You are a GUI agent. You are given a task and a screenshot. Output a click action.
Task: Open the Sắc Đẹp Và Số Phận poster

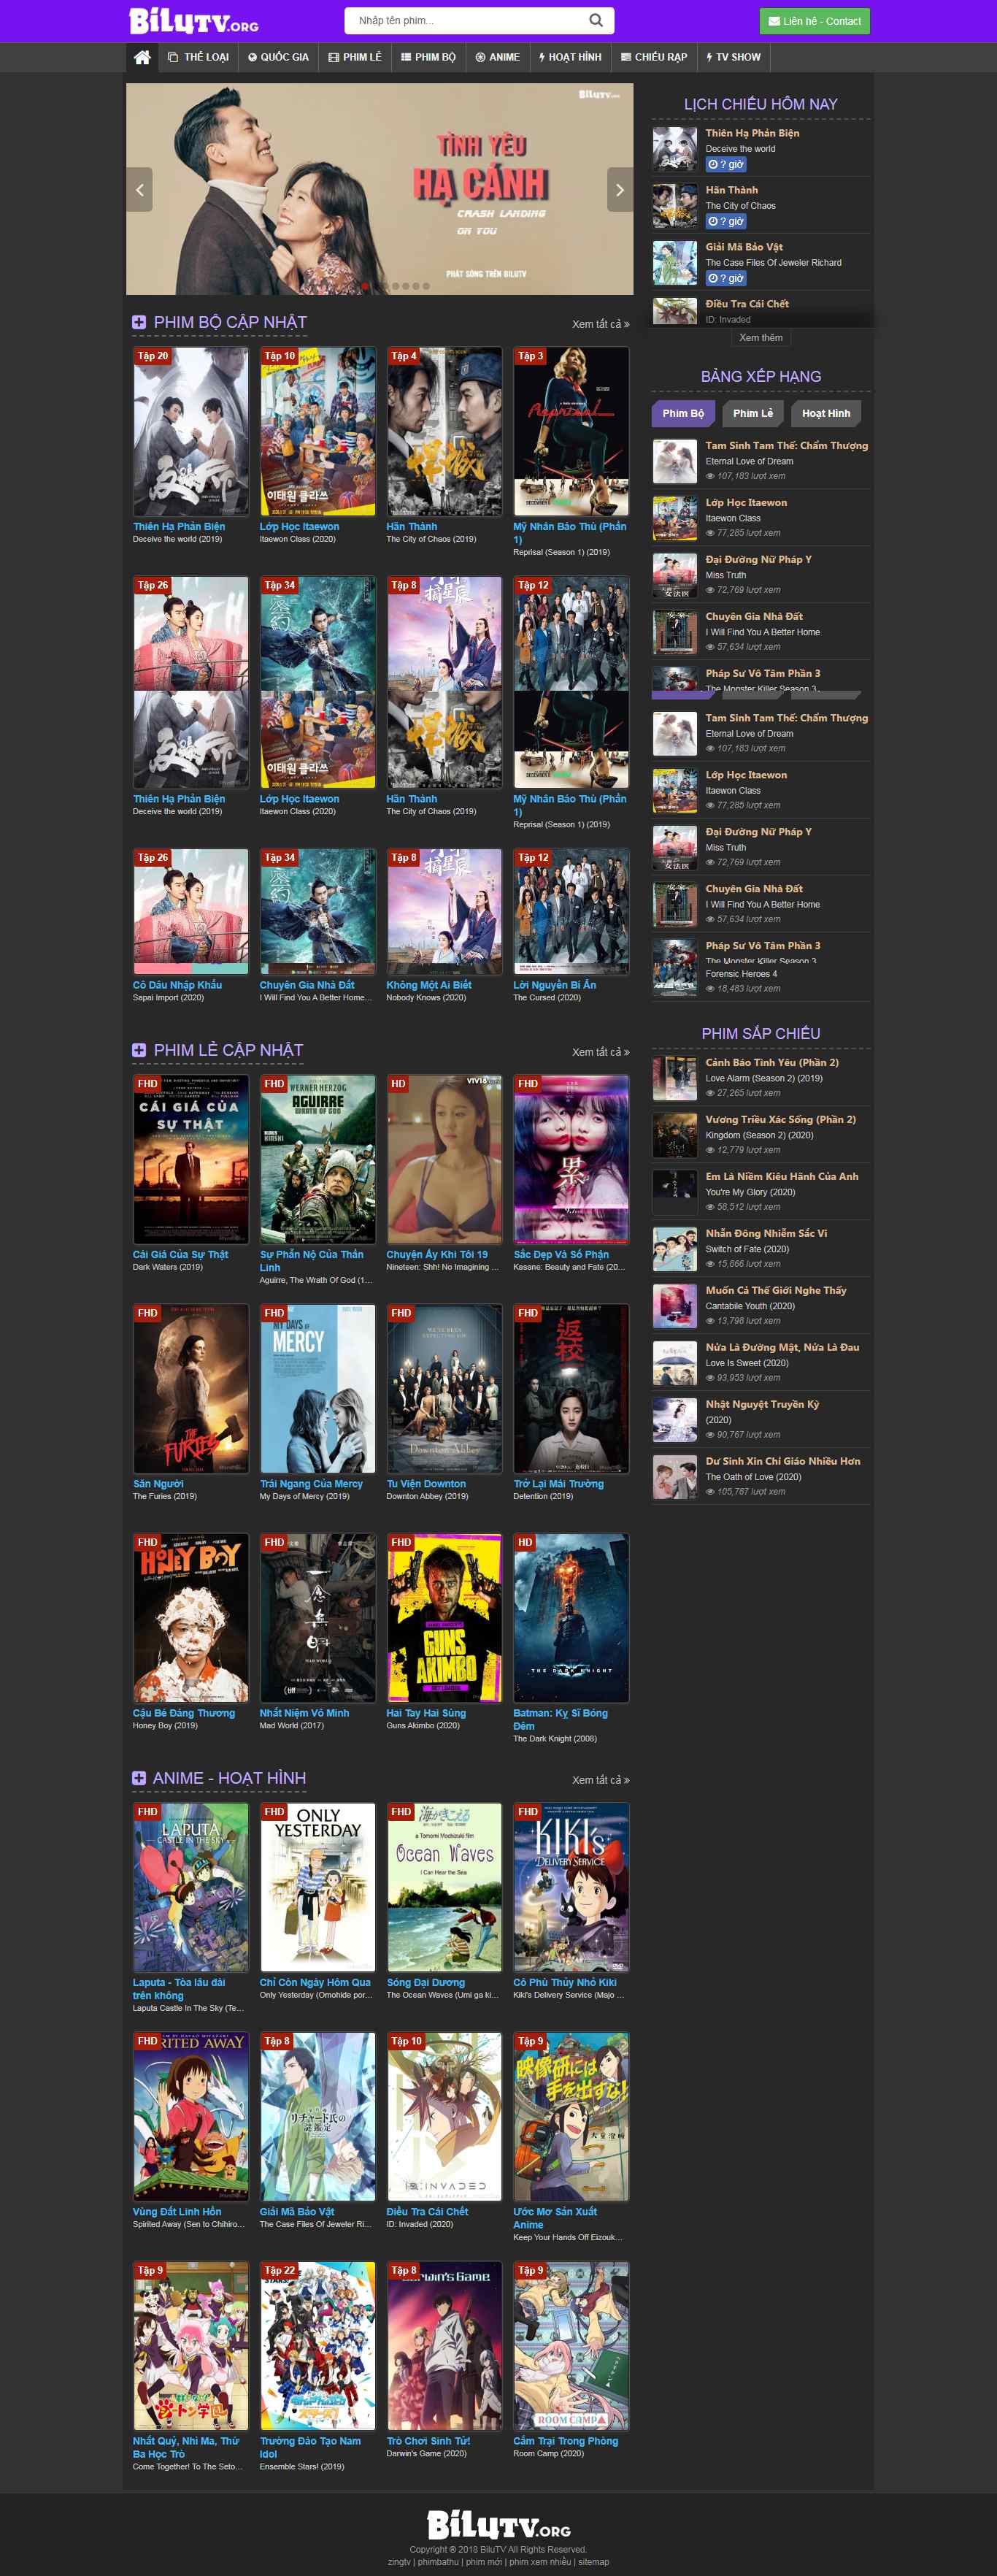tap(571, 1159)
